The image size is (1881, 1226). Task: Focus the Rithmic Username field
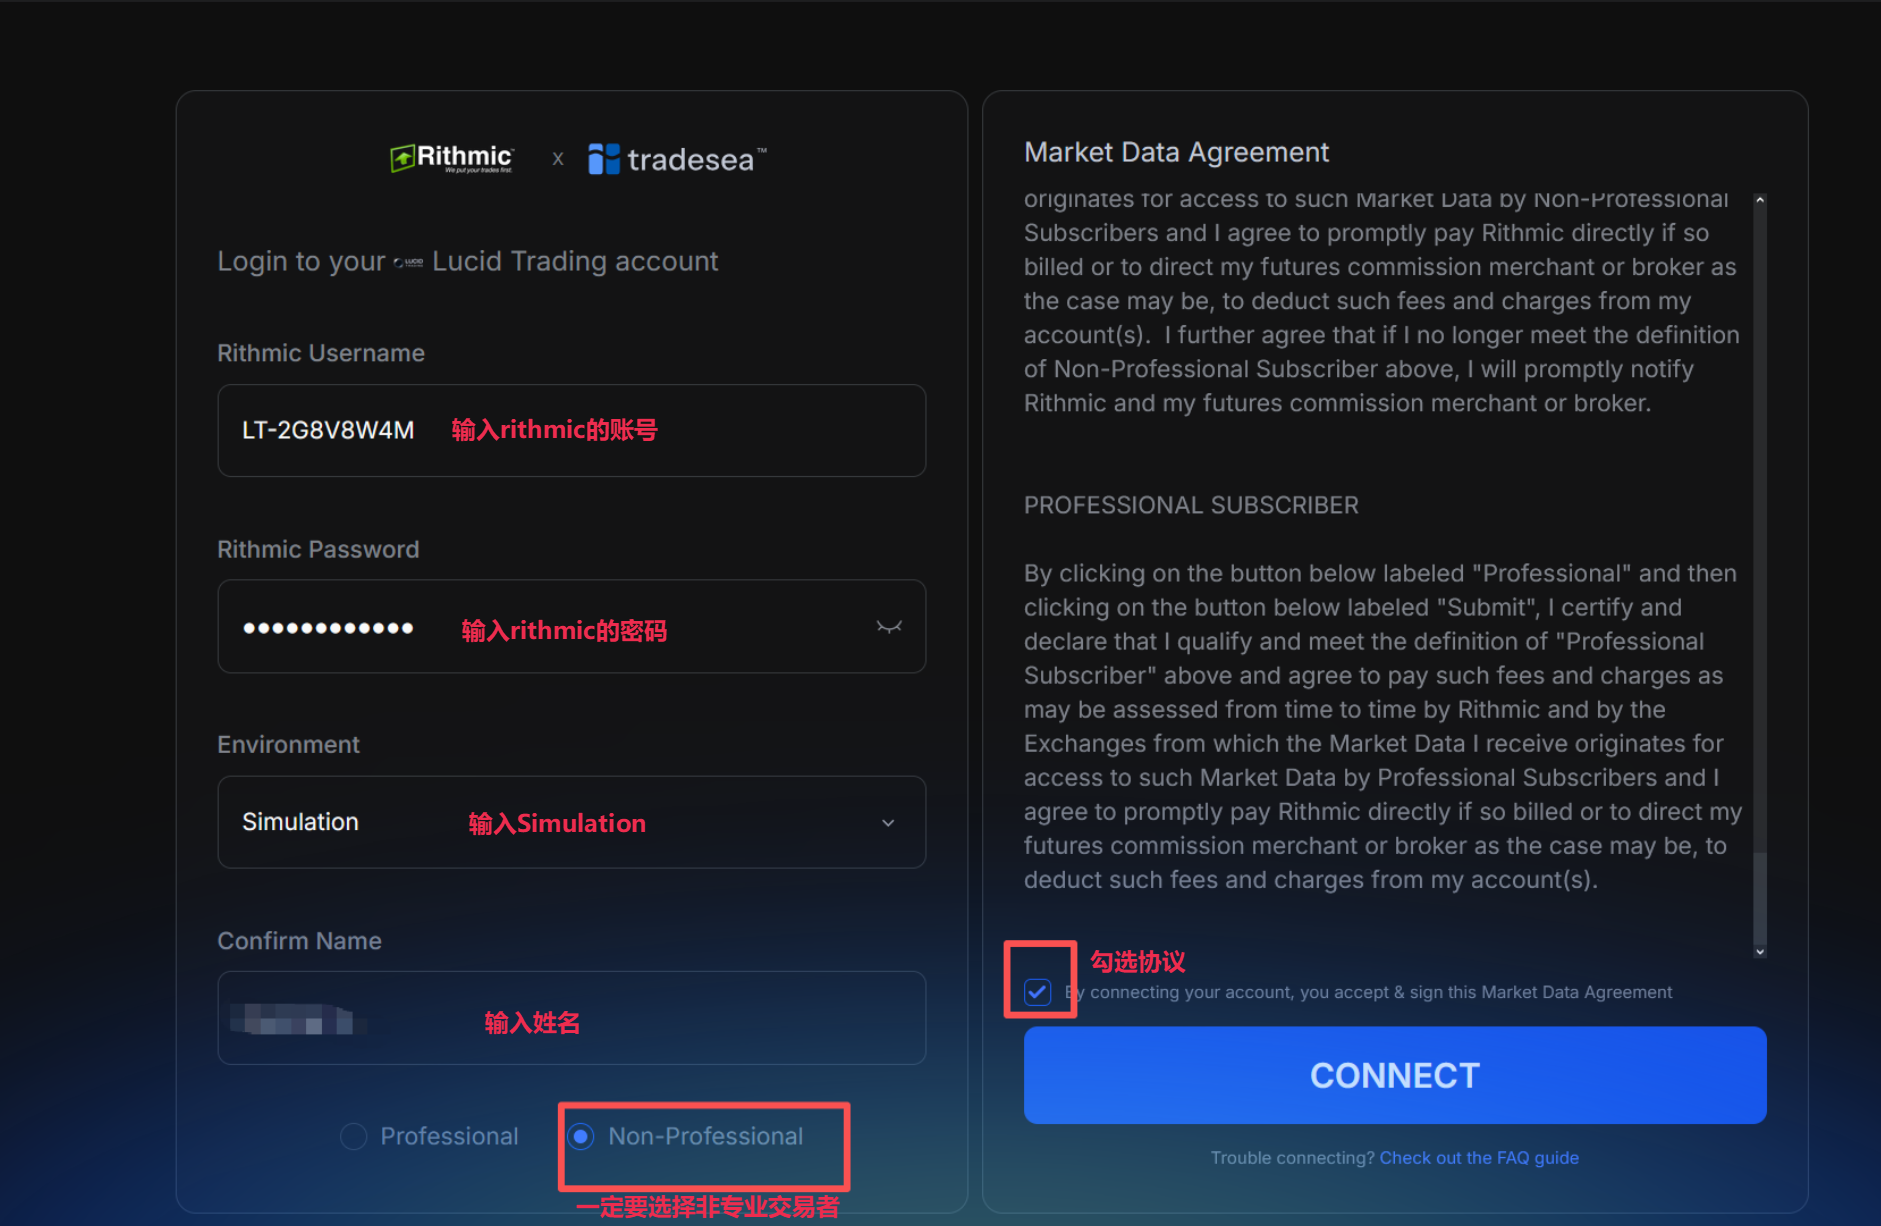click(571, 430)
